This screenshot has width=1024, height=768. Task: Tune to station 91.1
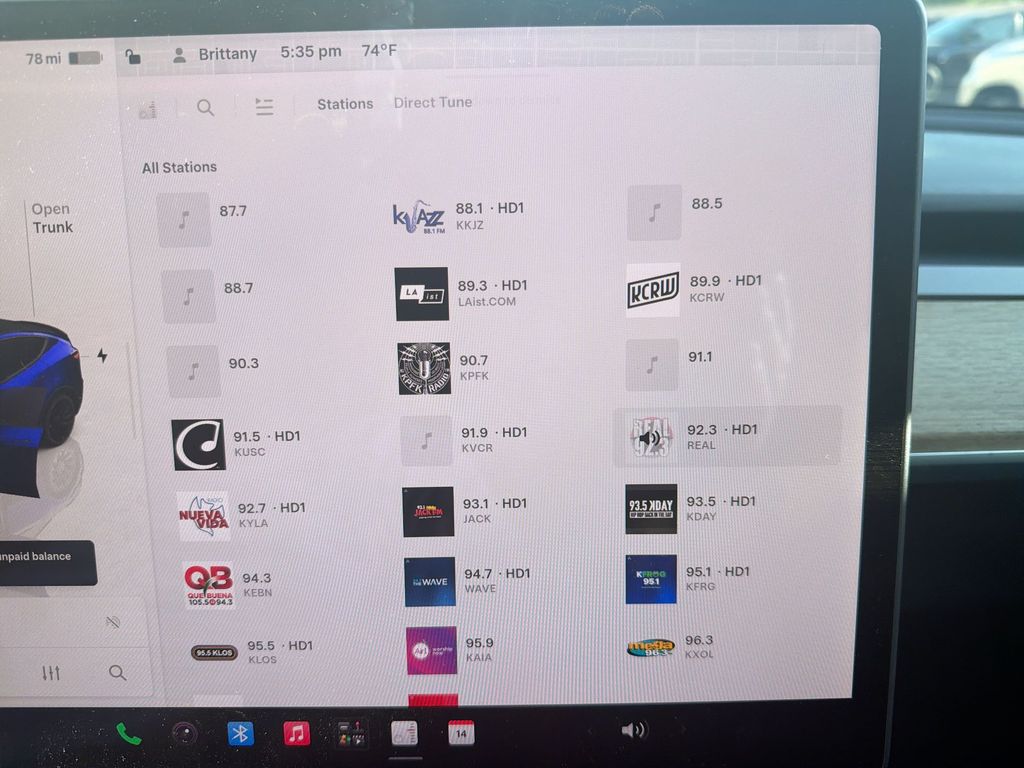click(670, 364)
